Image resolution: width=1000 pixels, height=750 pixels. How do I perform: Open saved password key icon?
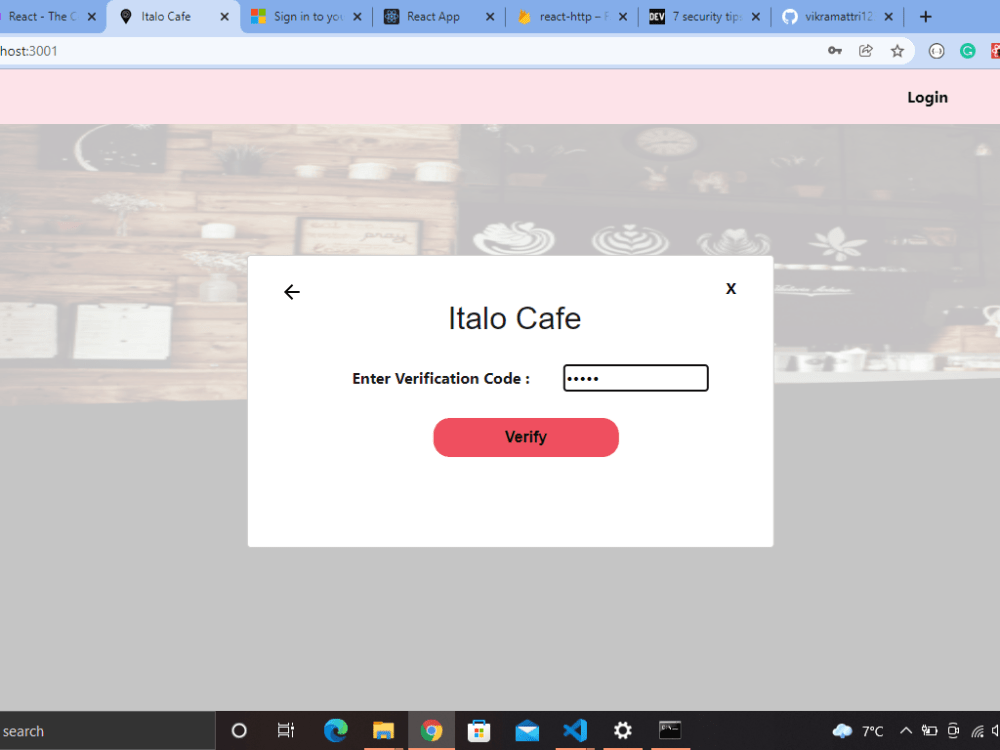834,51
